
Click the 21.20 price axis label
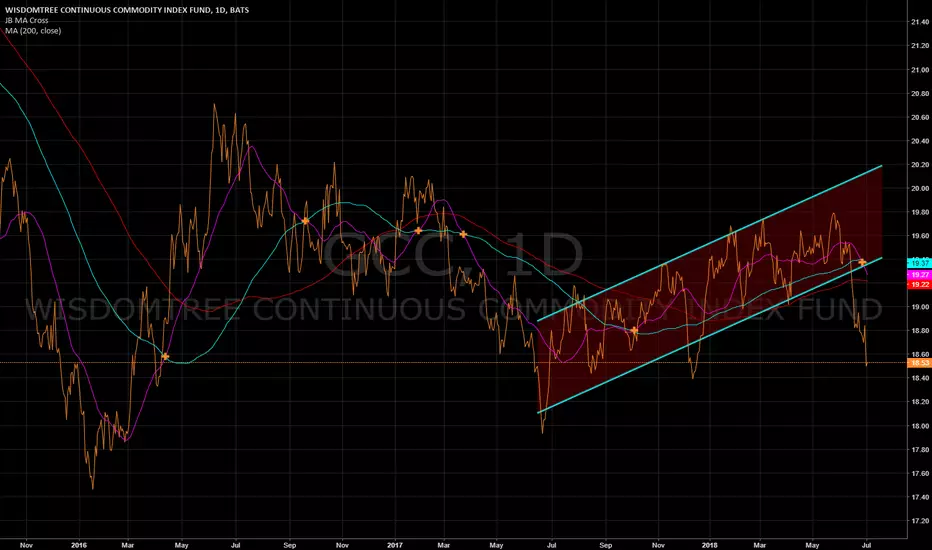pos(920,46)
